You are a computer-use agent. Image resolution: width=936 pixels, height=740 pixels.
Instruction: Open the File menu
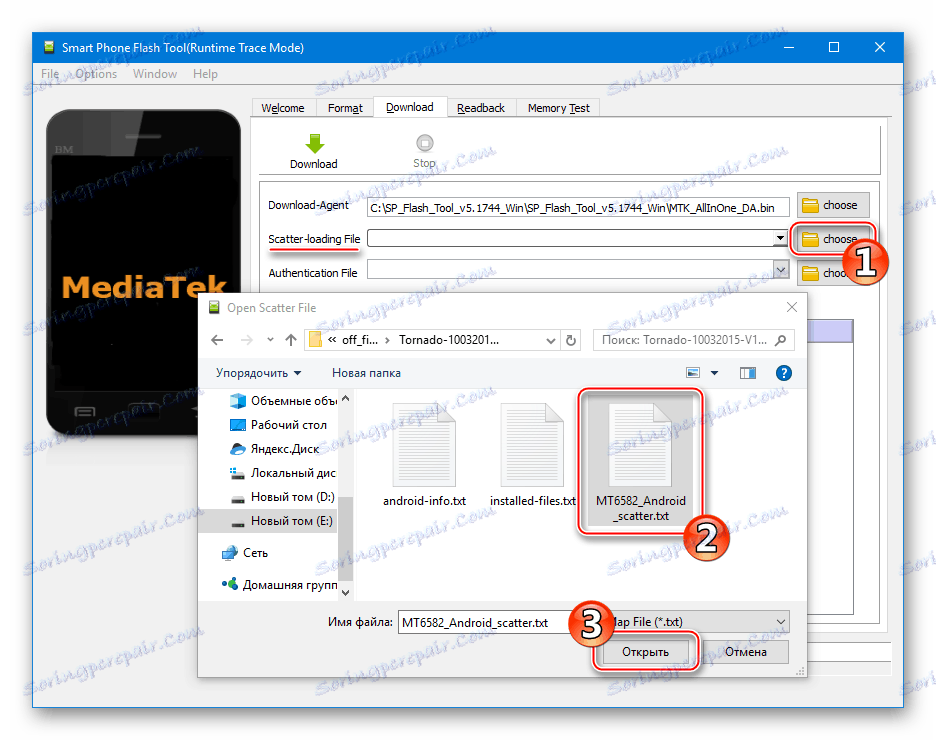50,74
